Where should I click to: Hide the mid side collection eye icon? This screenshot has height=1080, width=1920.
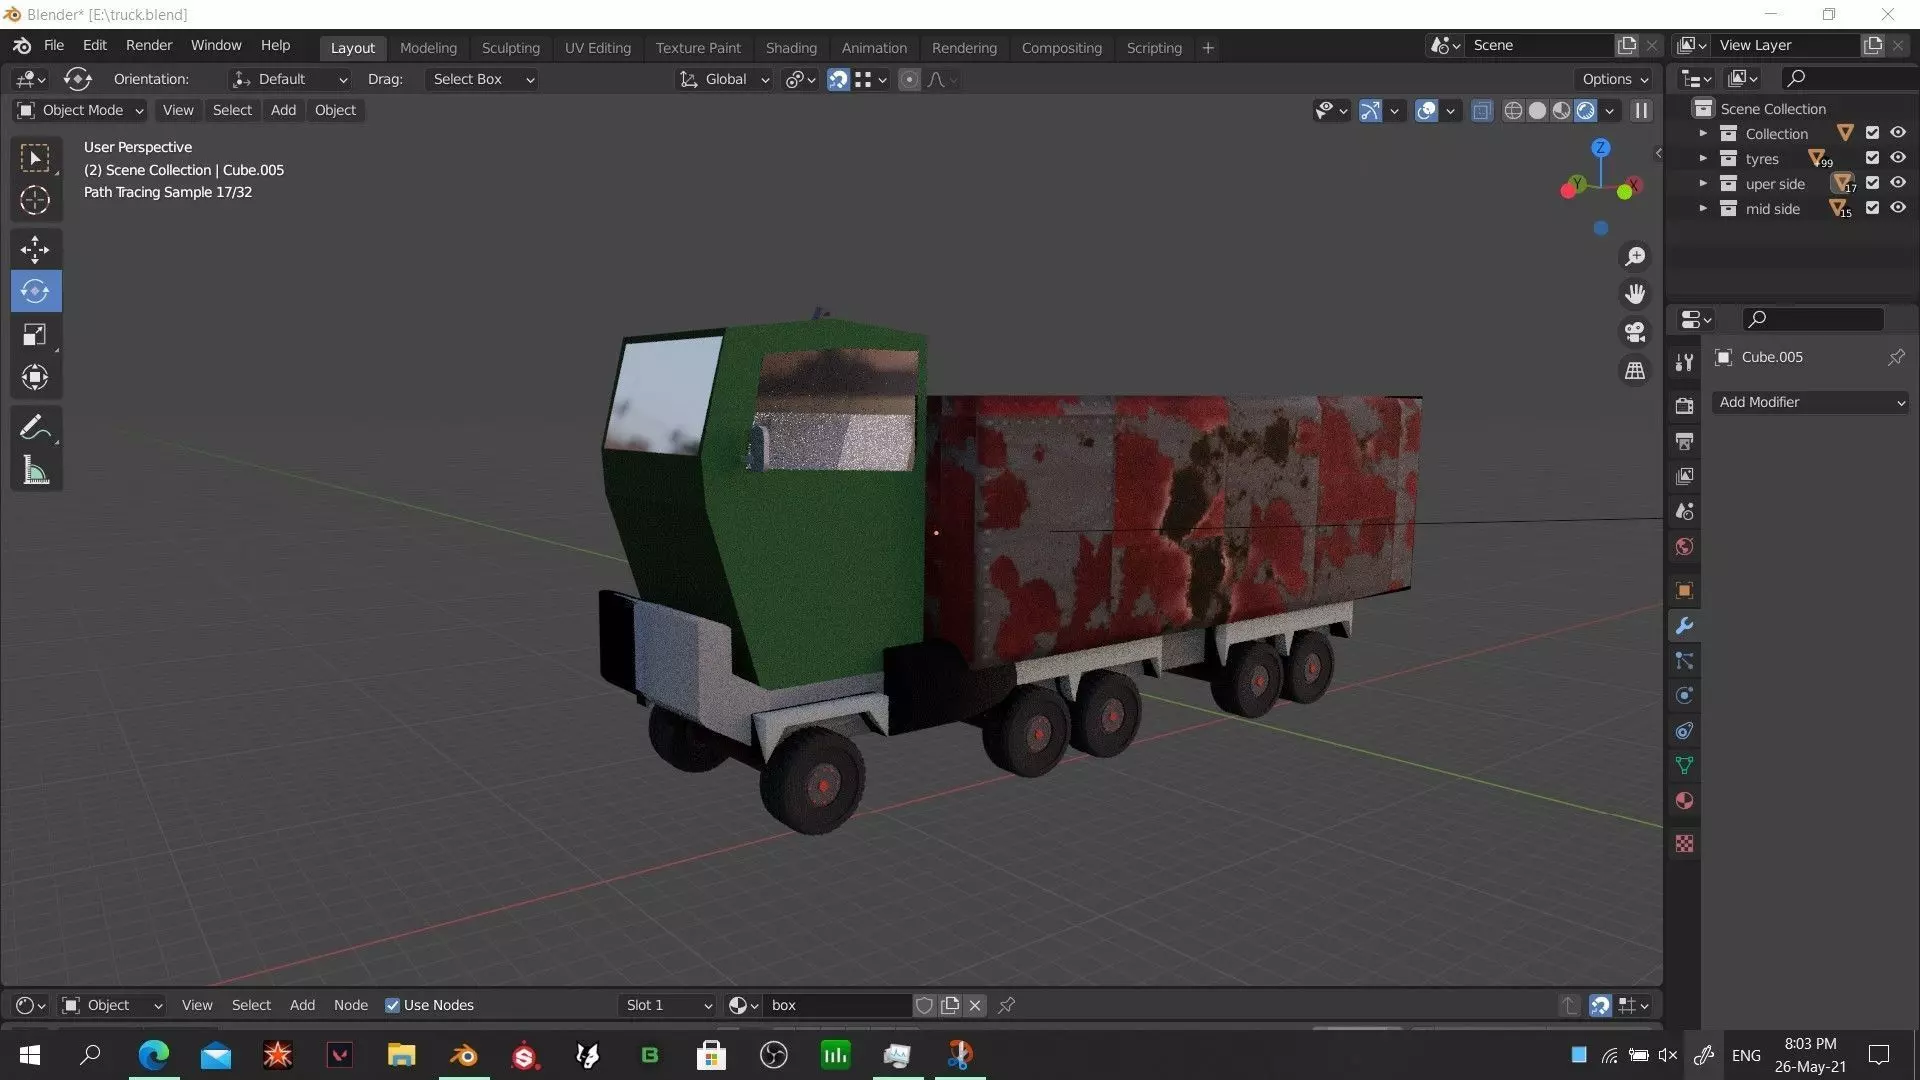[x=1897, y=208]
